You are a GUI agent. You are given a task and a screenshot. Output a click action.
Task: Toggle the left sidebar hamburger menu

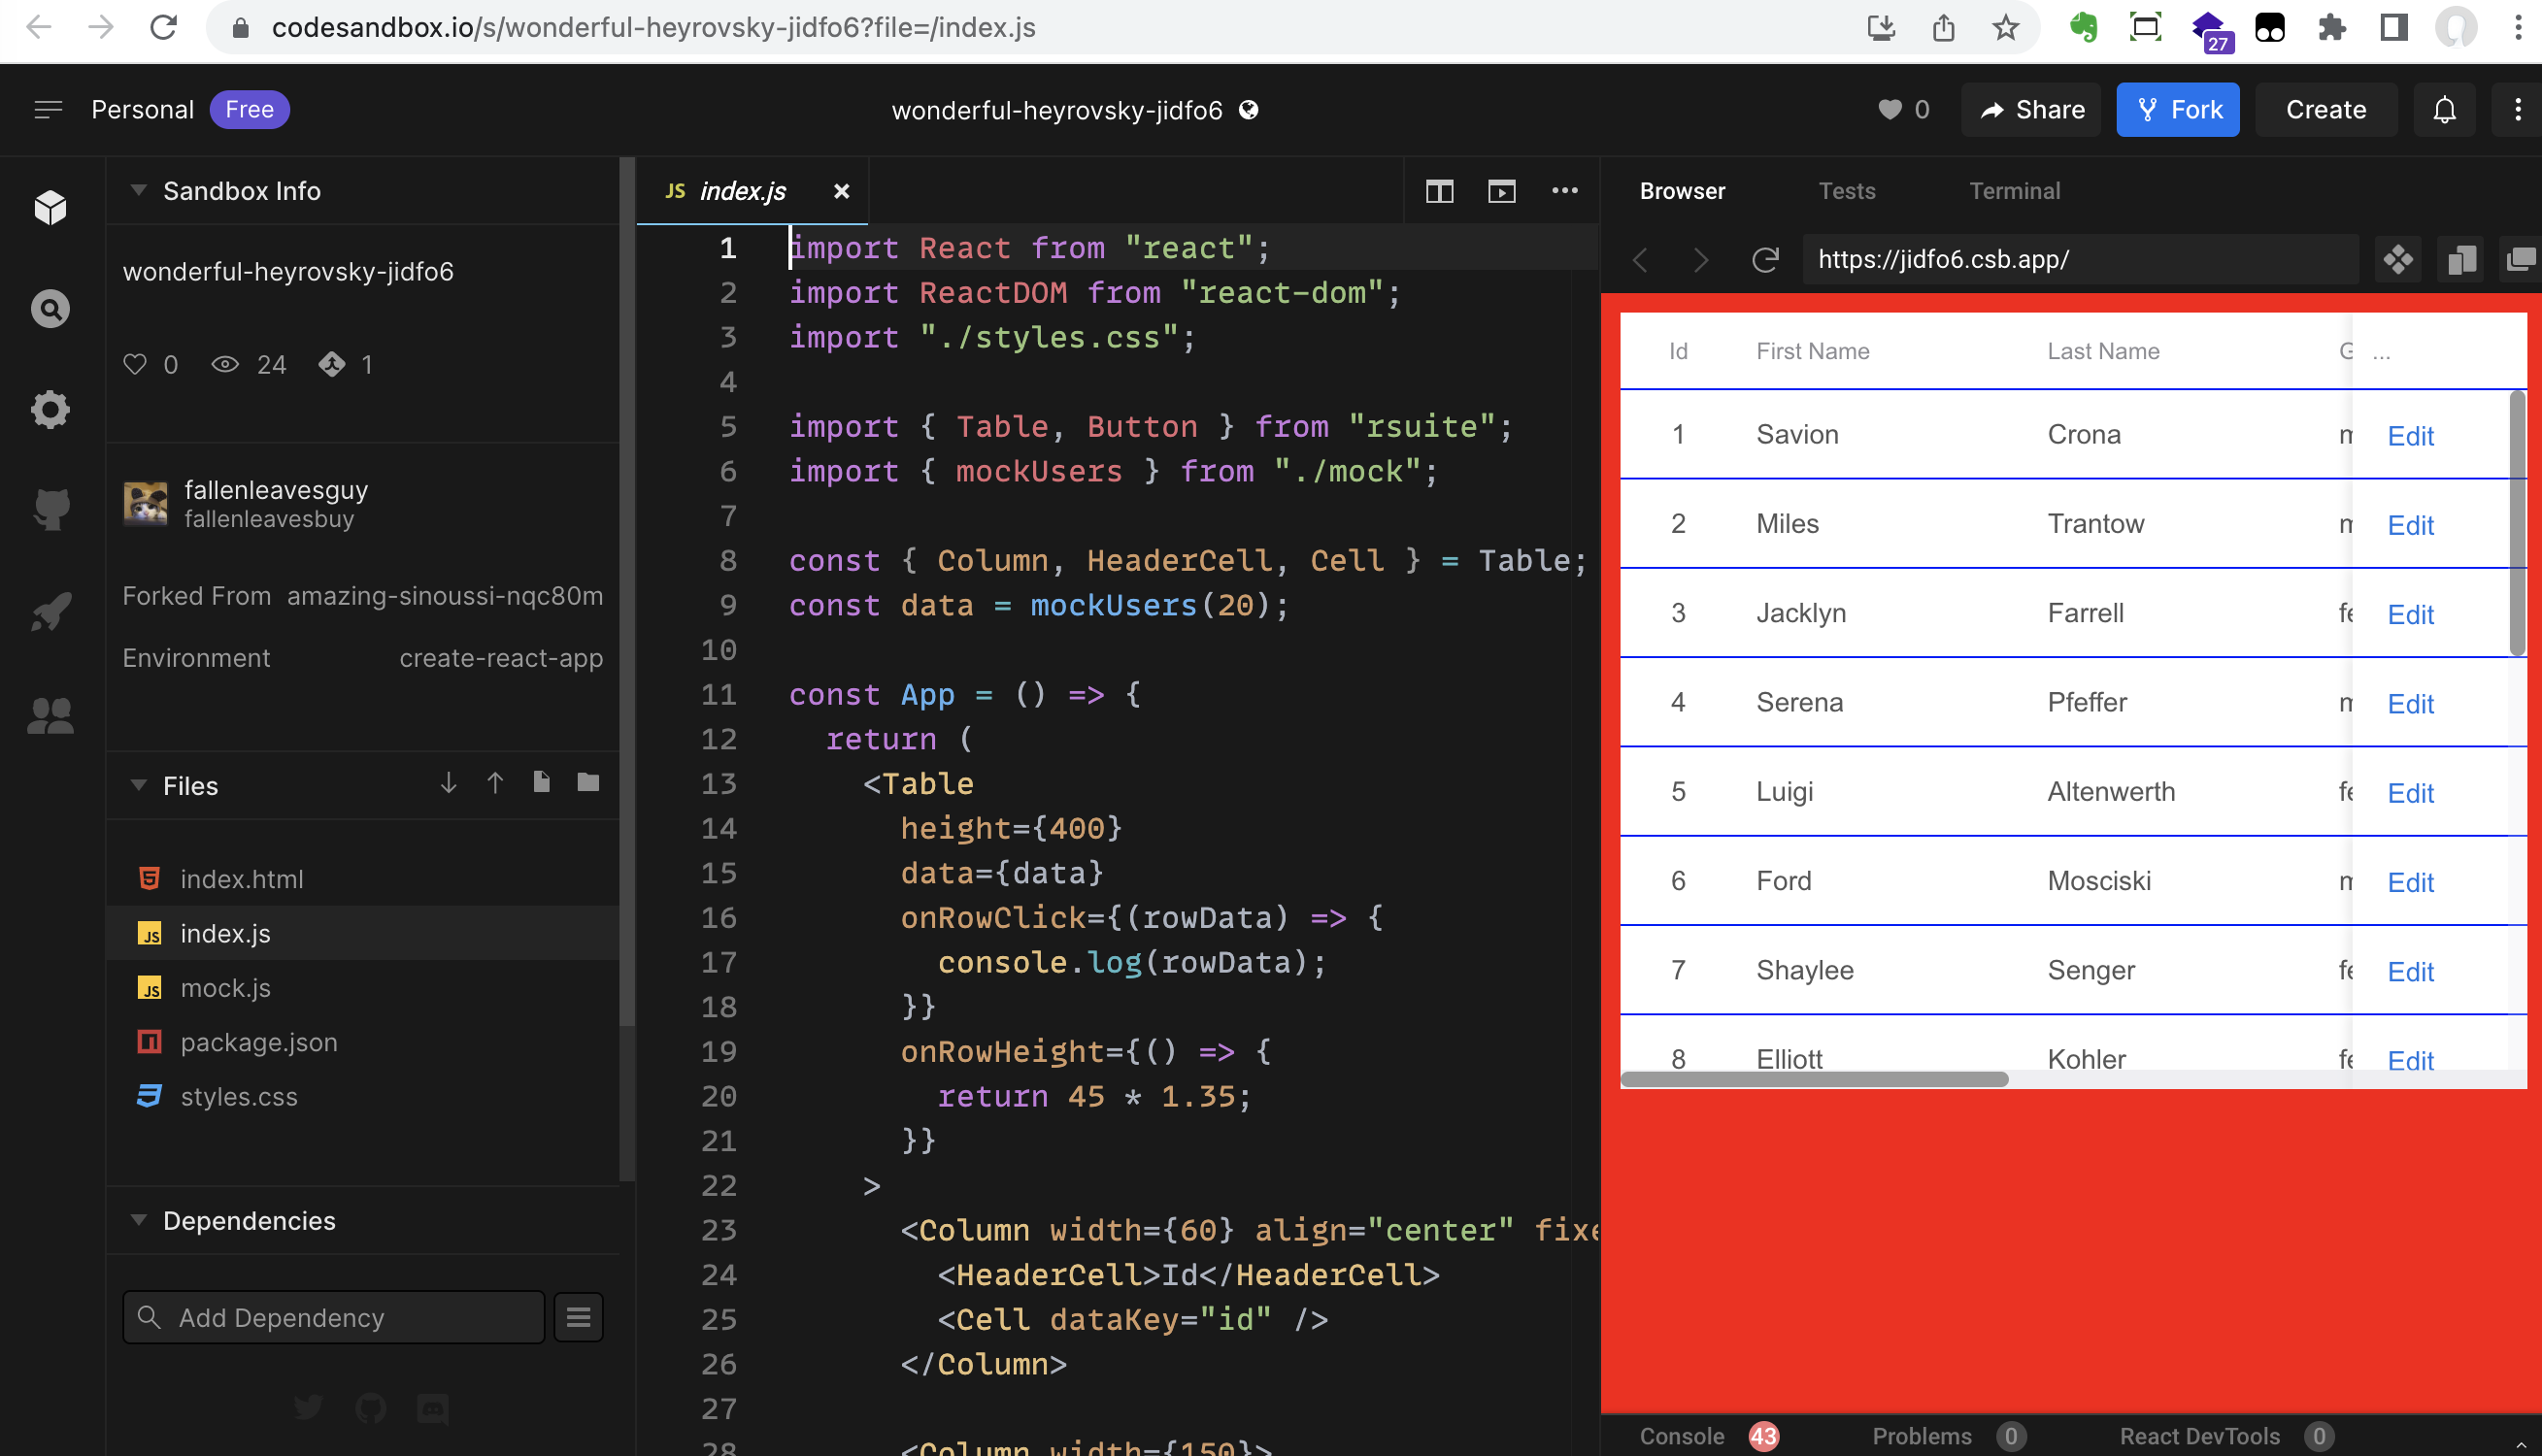click(x=48, y=110)
